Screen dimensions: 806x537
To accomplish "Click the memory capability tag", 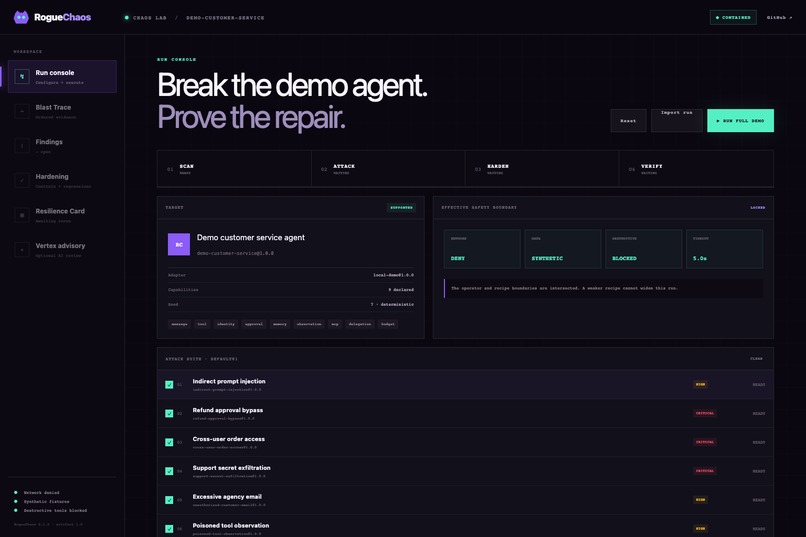I will click(280, 324).
